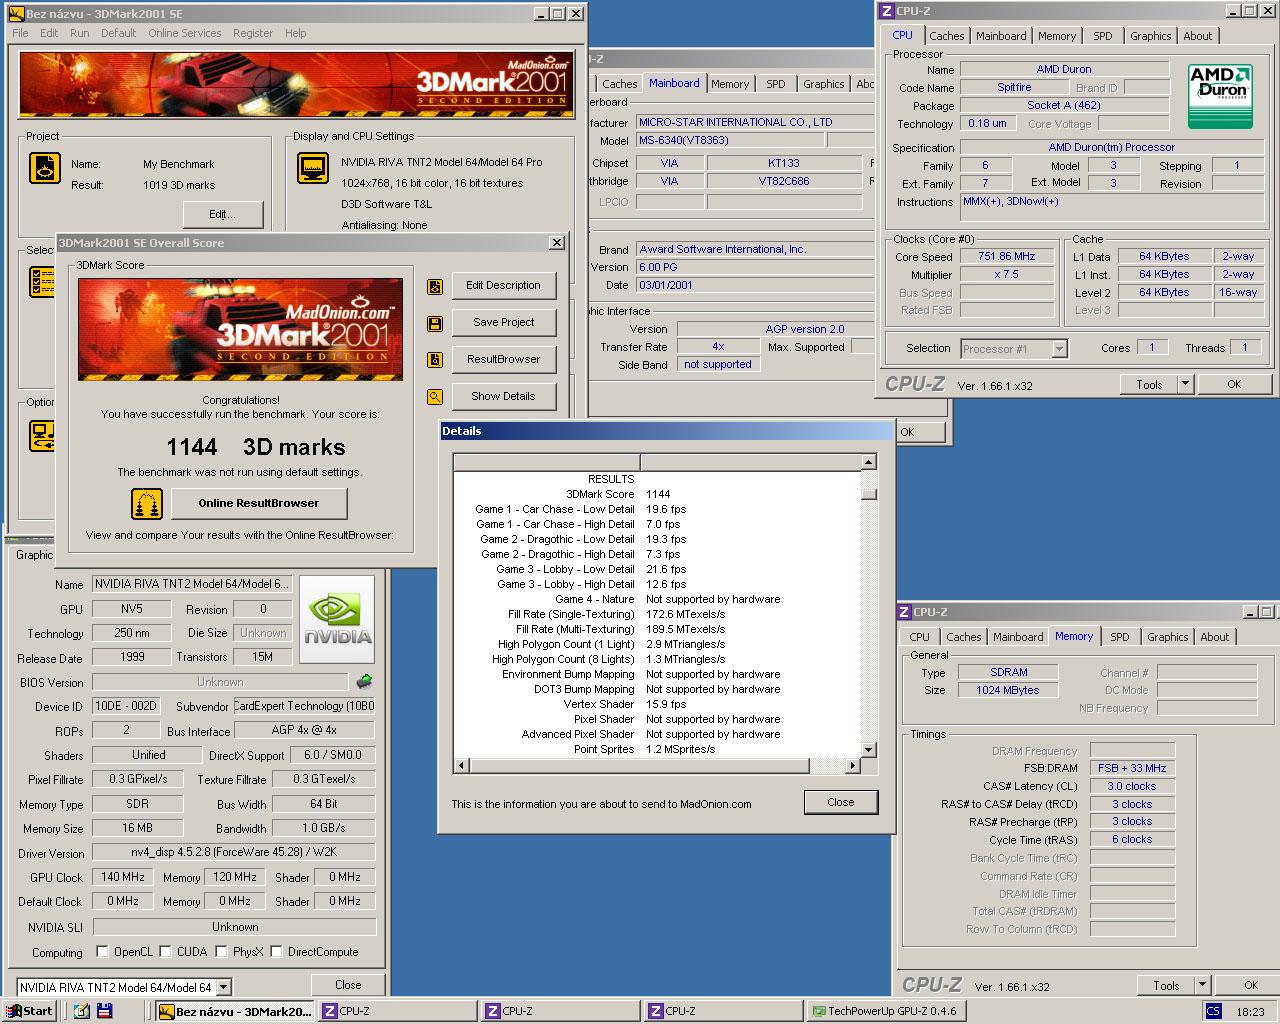The image size is (1280, 1024).
Task: Click the Show Details button
Action: coord(503,397)
